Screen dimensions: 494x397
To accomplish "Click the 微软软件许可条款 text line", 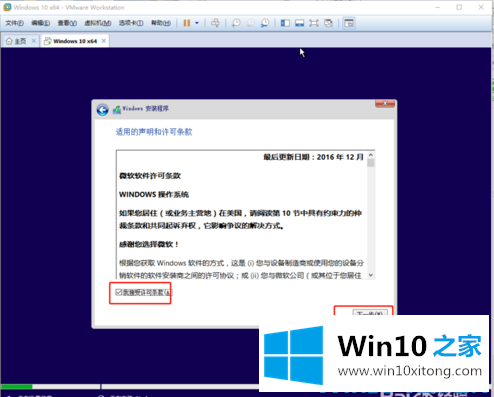I will [x=150, y=176].
